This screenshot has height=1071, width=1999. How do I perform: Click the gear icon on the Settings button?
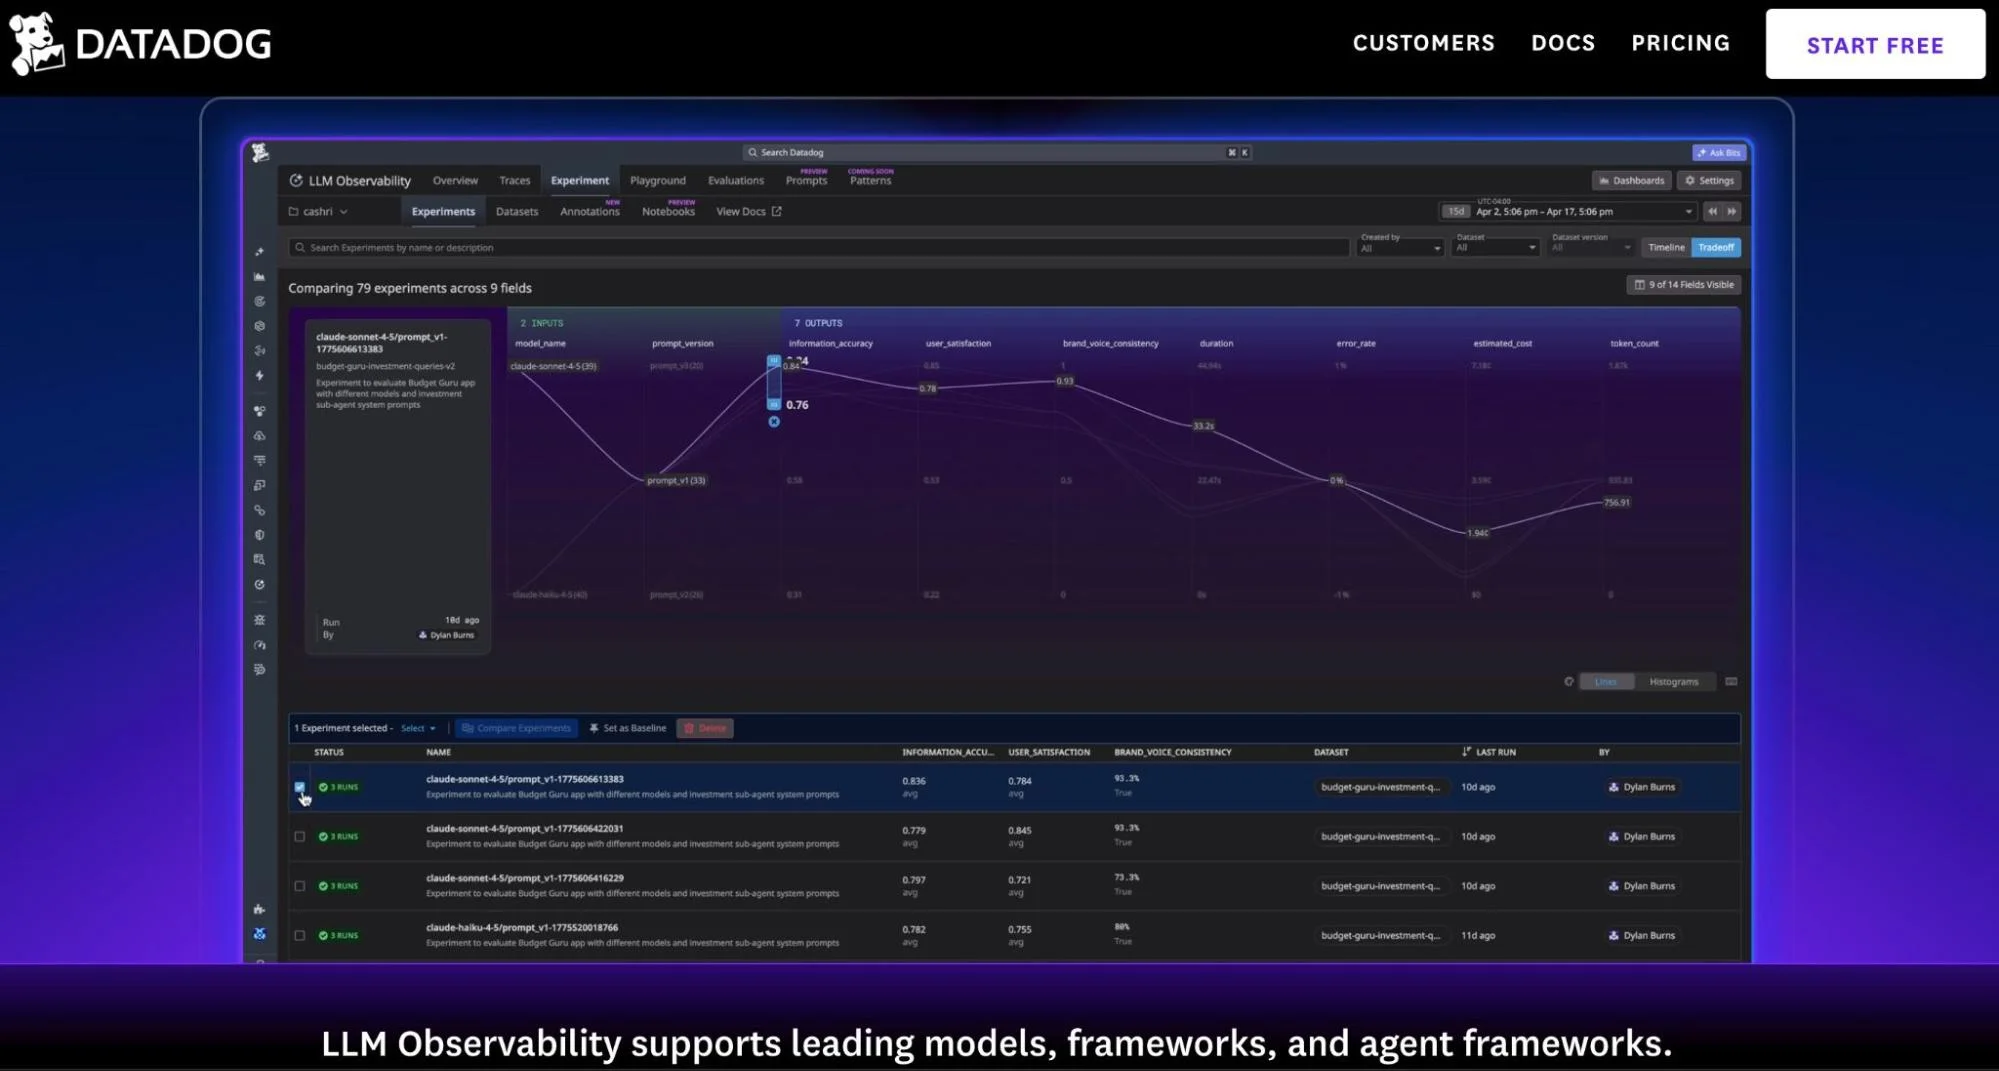(x=1690, y=181)
